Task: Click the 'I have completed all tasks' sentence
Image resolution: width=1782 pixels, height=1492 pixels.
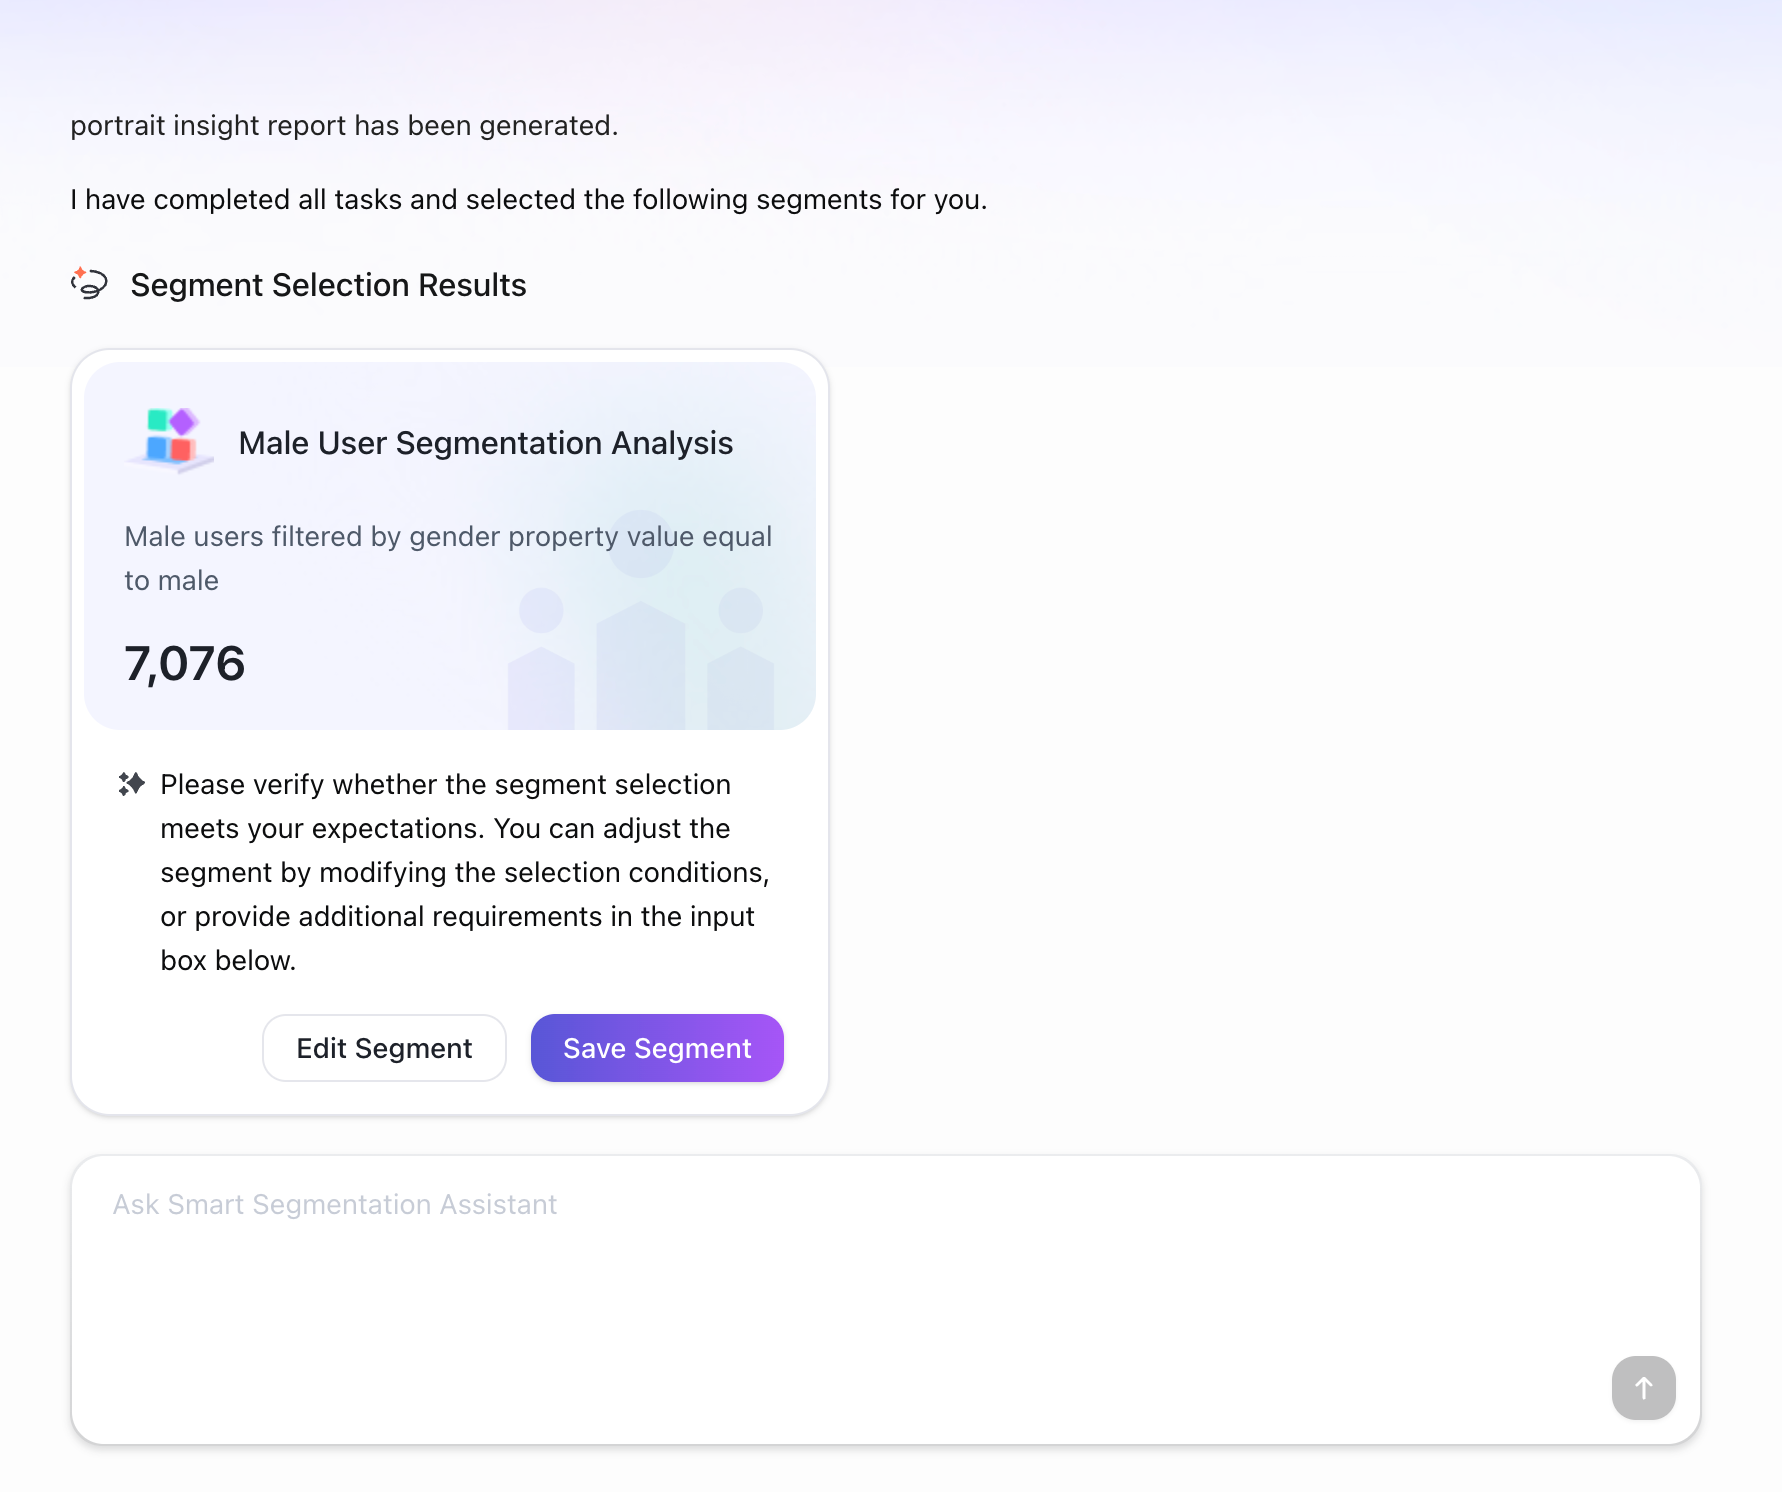Action: coord(529,200)
